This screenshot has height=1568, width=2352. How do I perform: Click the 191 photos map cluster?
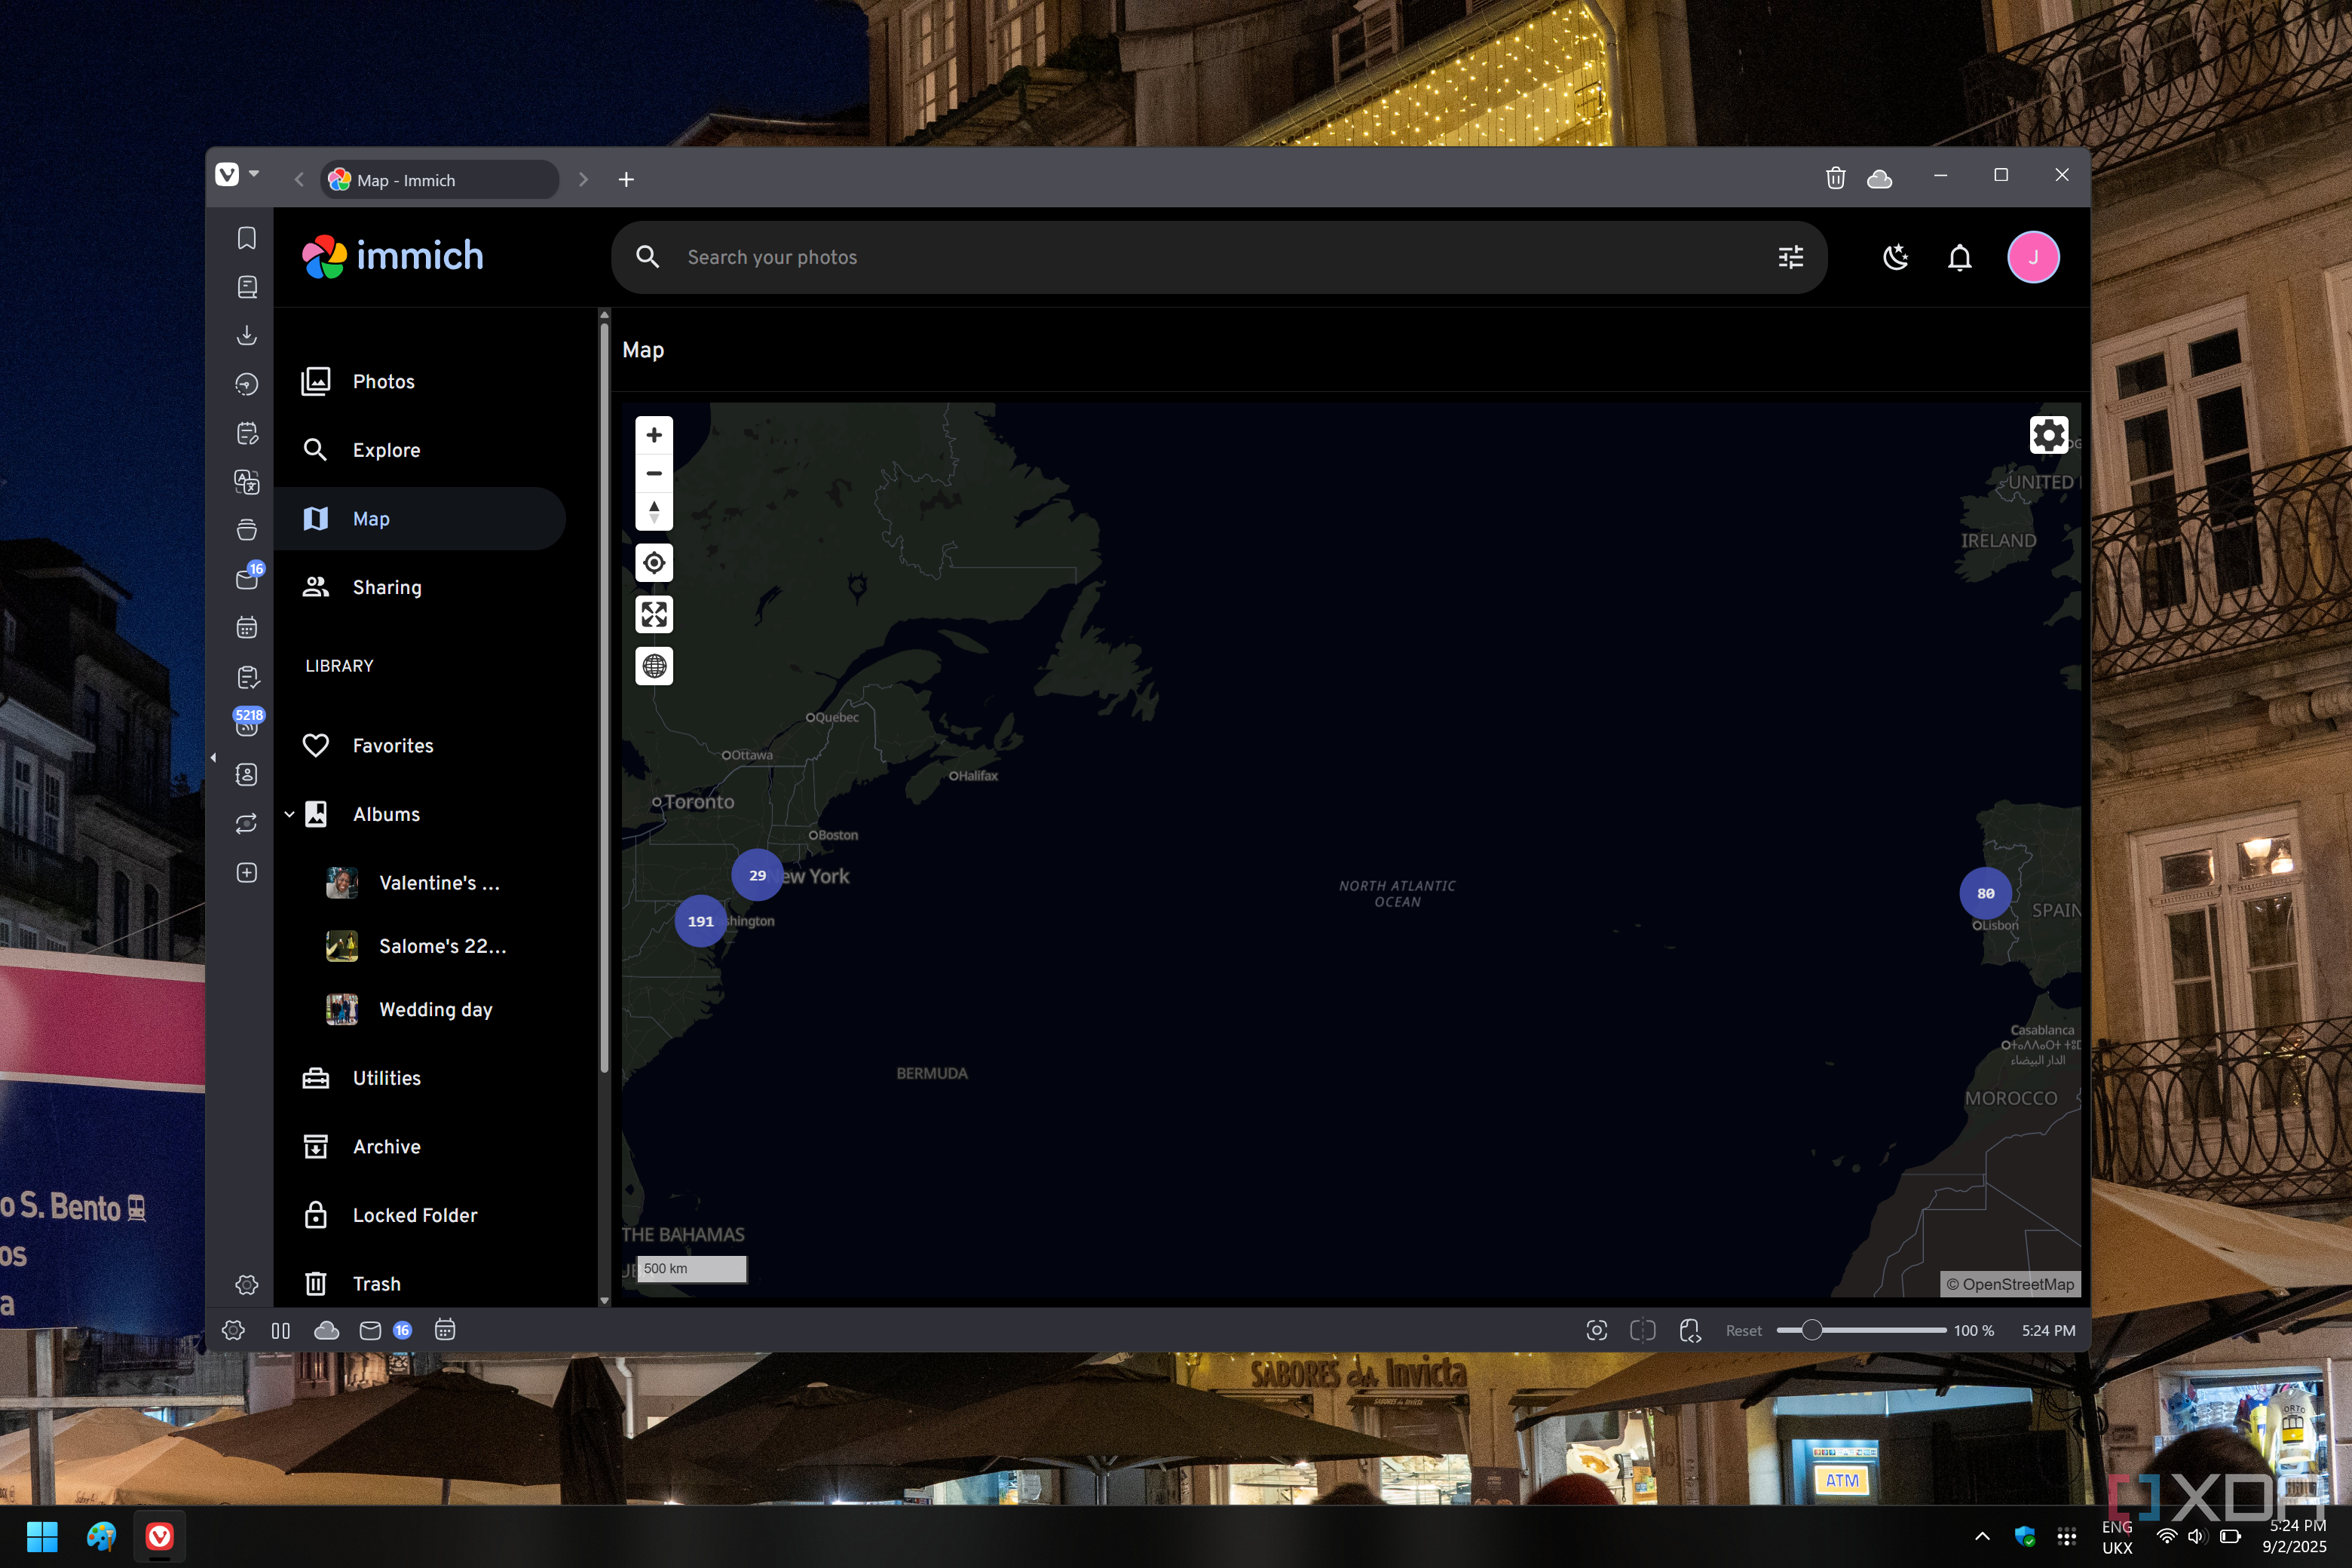click(x=700, y=921)
